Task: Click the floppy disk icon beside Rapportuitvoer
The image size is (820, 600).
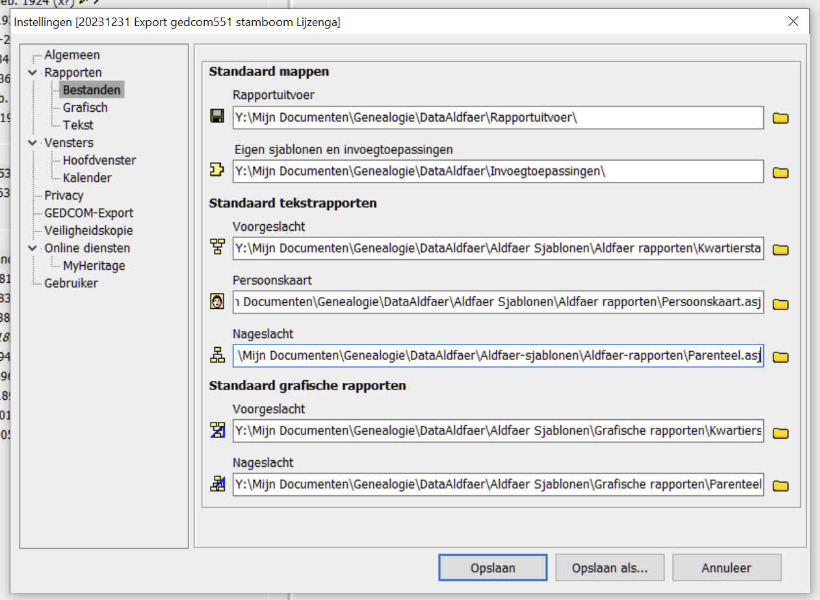Action: (x=217, y=118)
